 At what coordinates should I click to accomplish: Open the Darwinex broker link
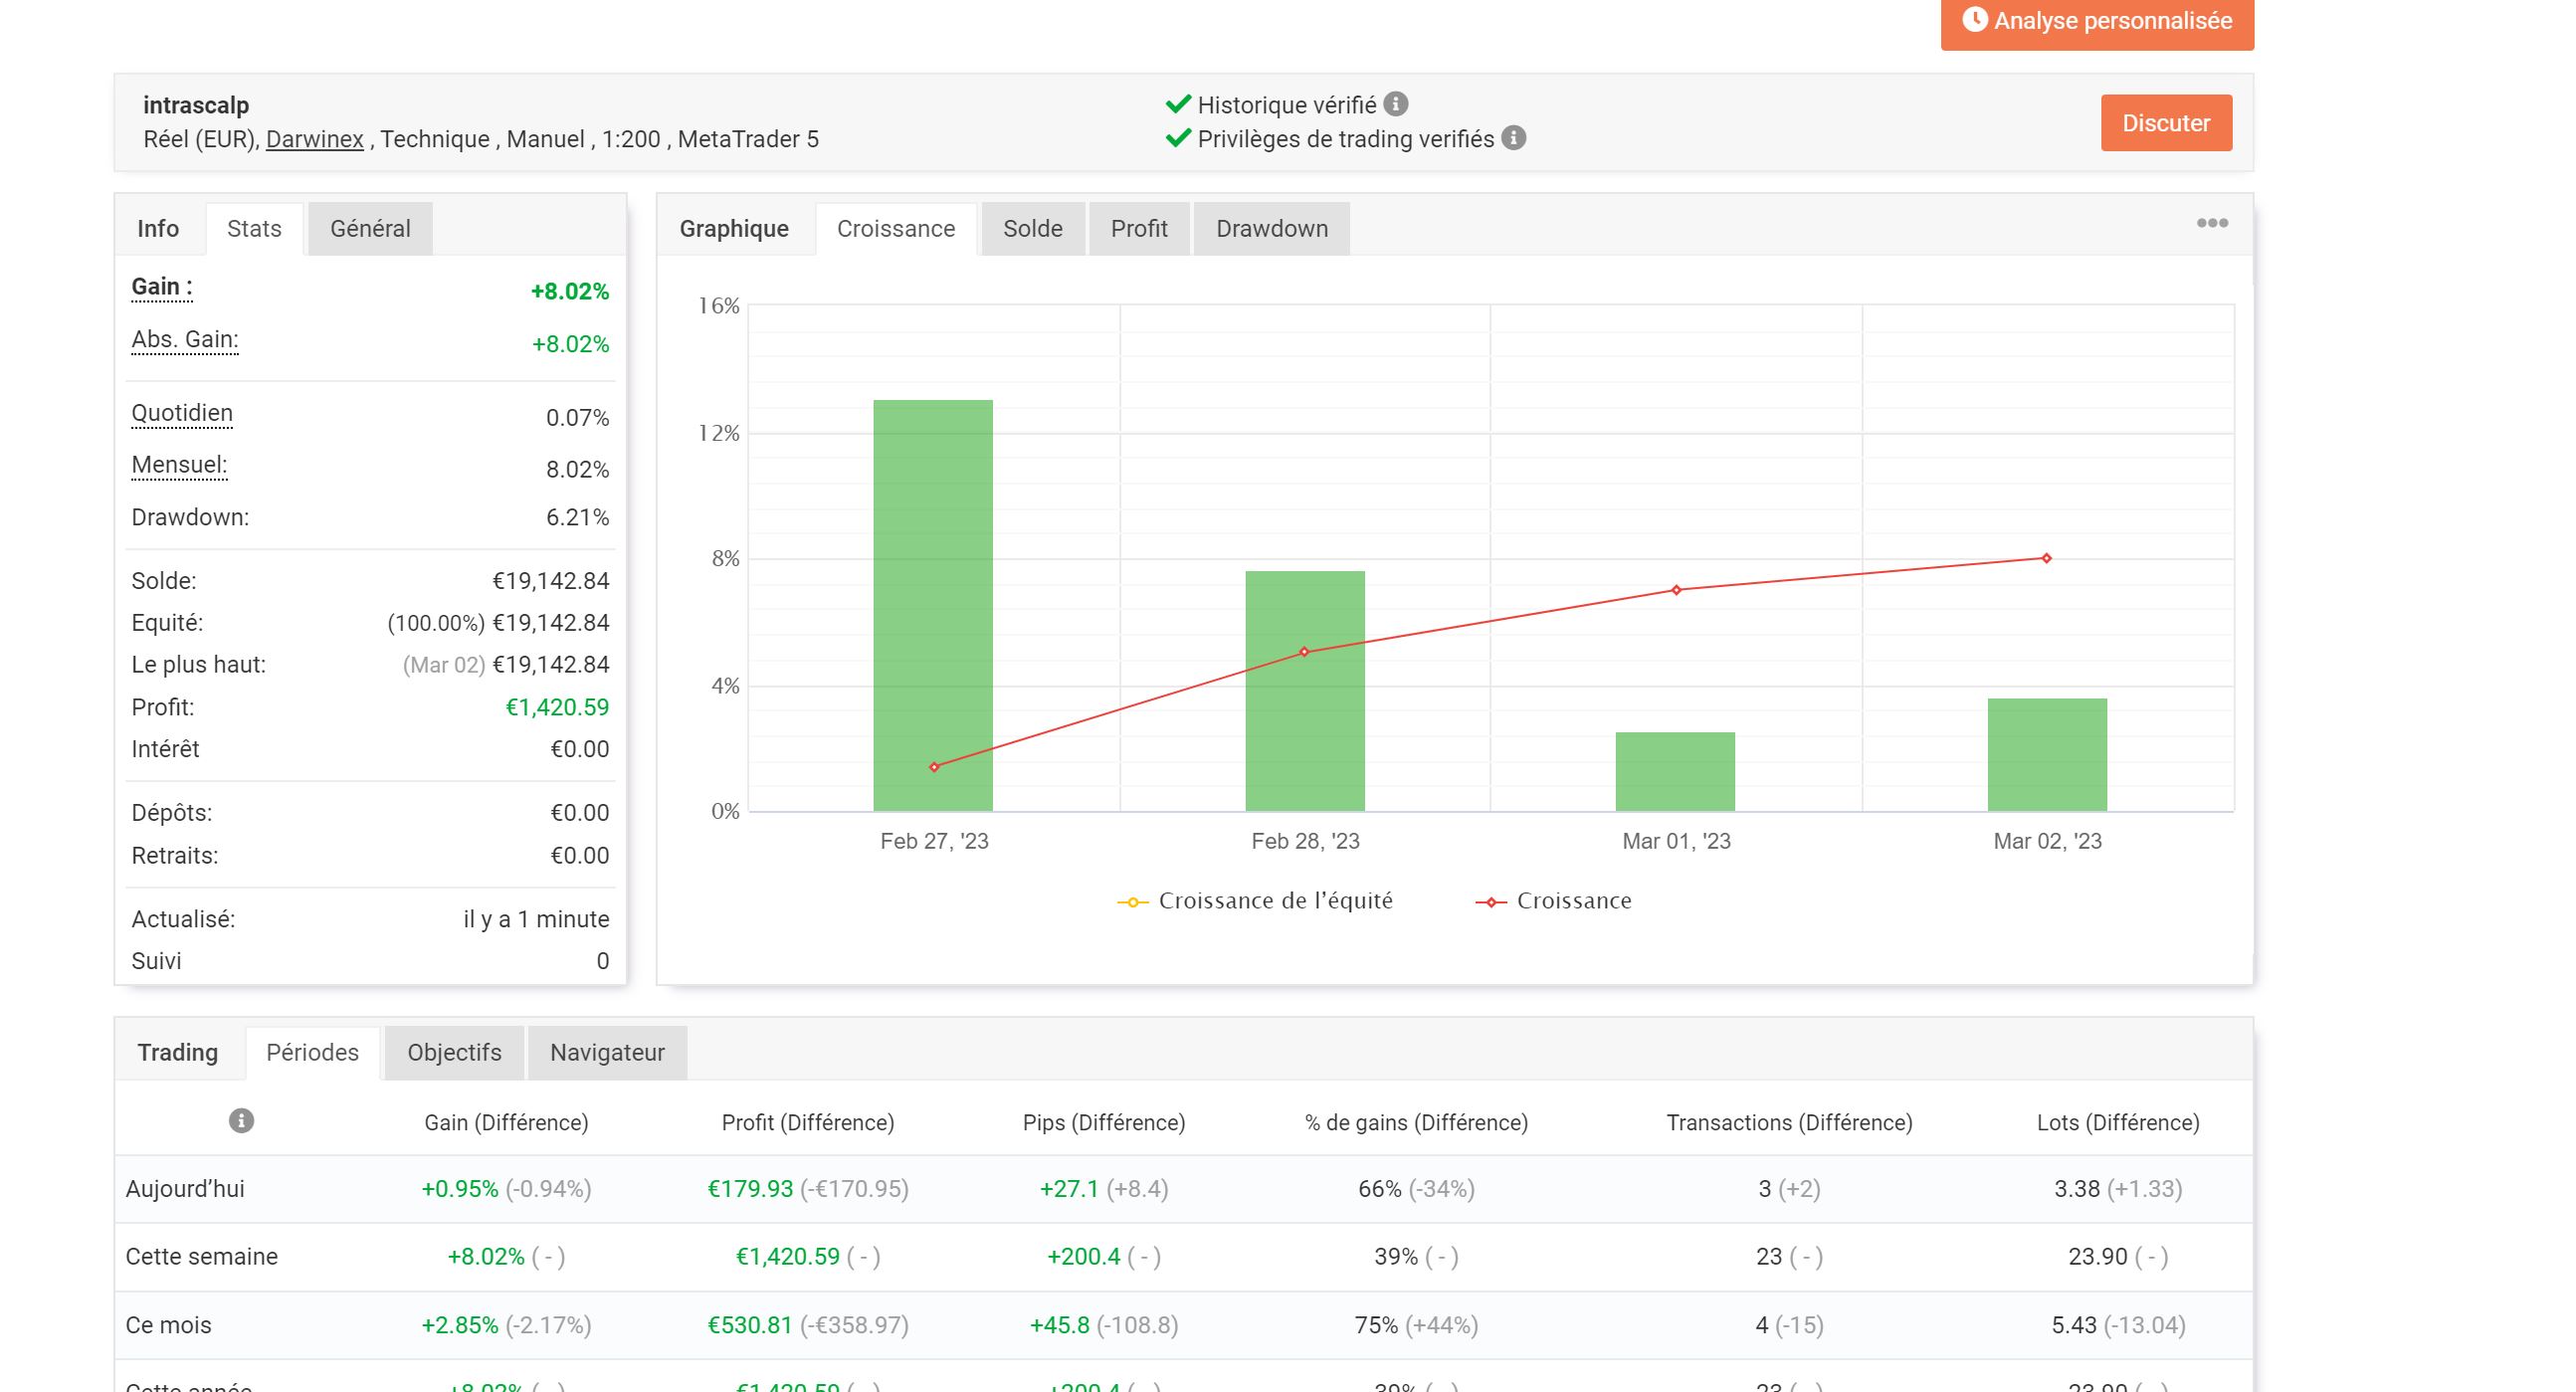pos(314,139)
